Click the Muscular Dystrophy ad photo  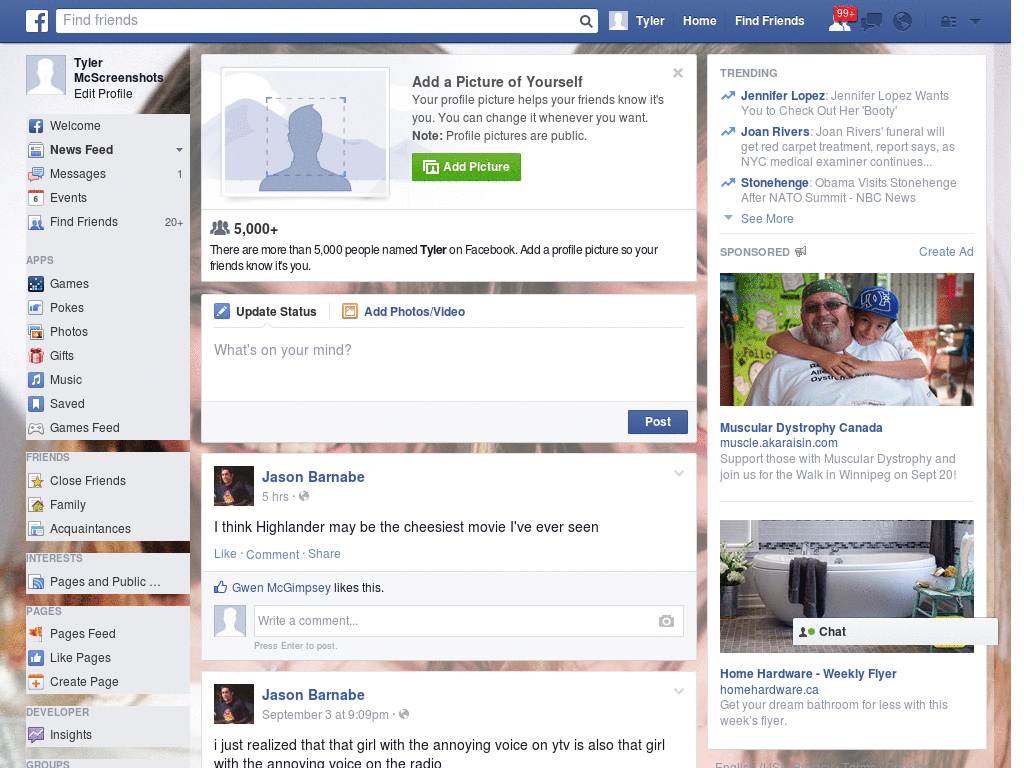[x=846, y=340]
